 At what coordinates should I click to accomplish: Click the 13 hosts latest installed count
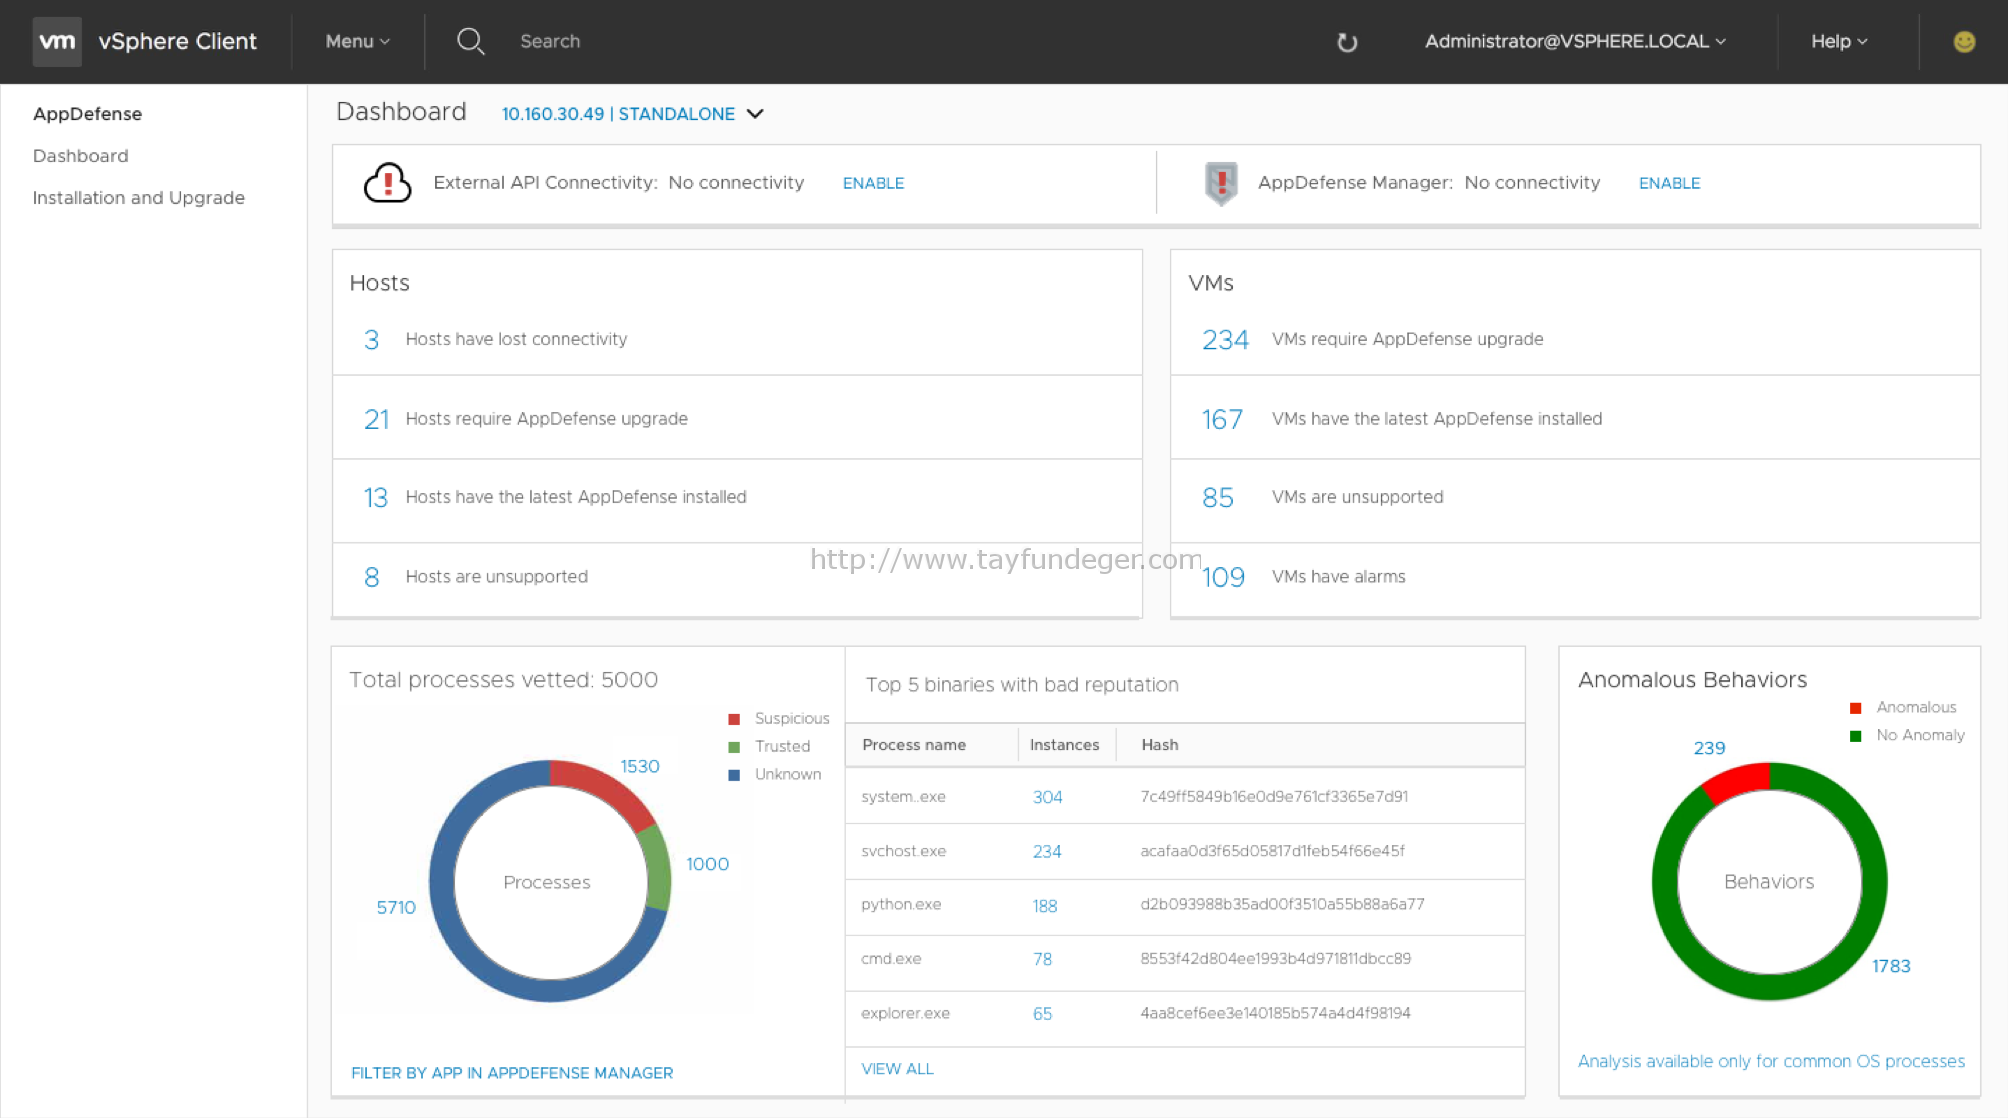click(375, 497)
